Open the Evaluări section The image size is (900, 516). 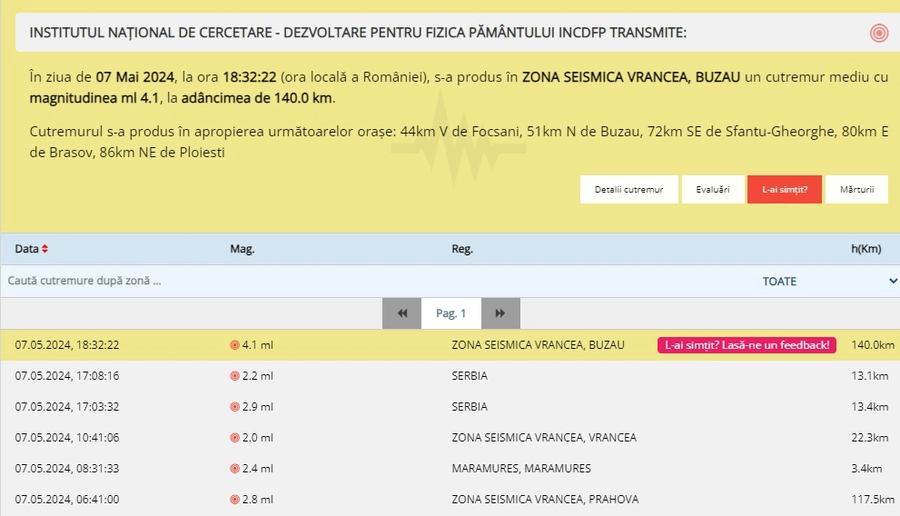(x=712, y=189)
